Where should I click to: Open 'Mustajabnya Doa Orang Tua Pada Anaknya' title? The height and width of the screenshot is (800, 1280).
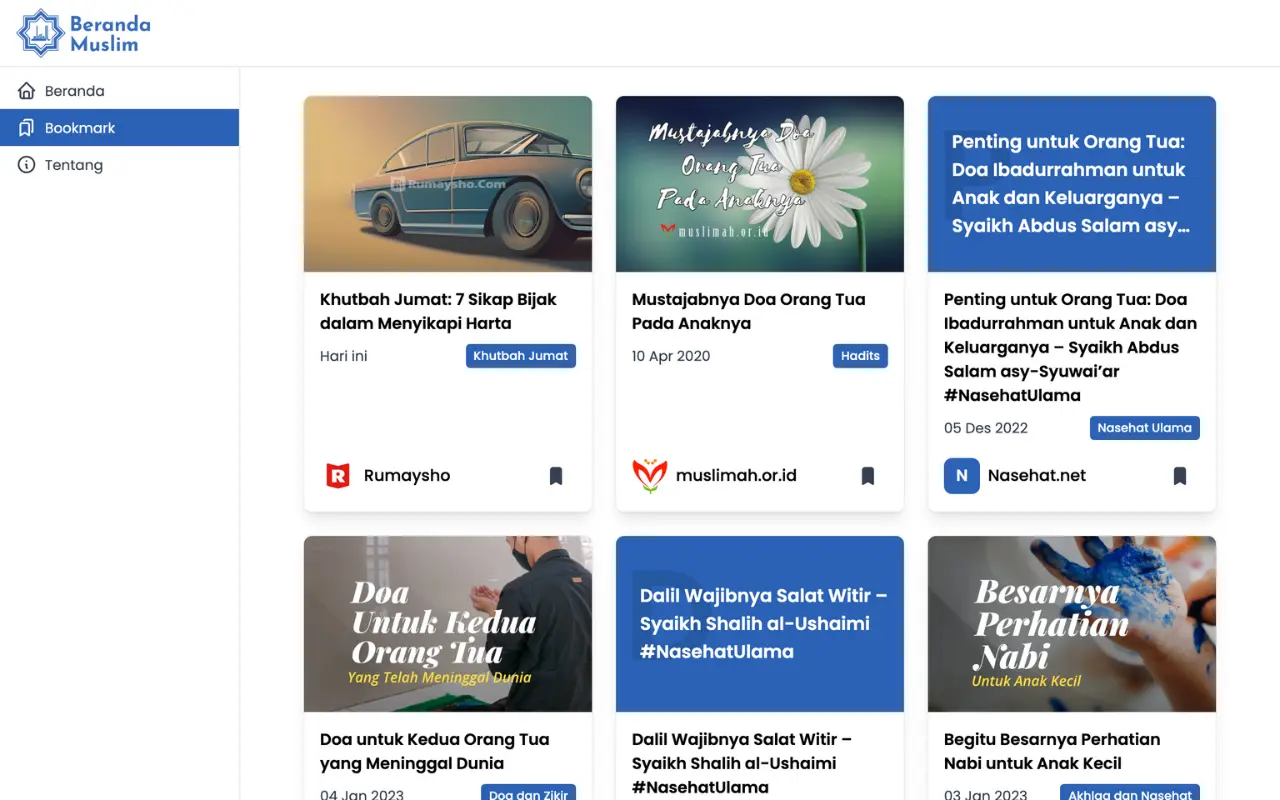[748, 311]
